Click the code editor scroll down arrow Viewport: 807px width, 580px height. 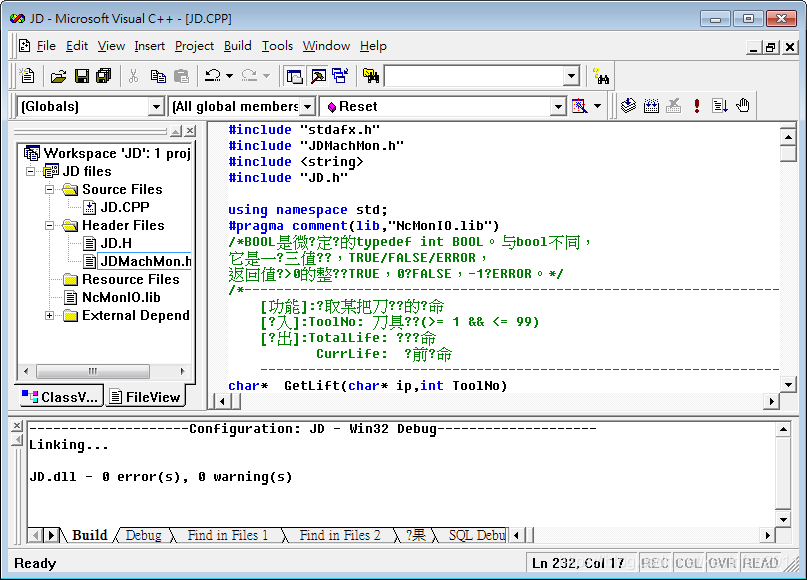[788, 384]
